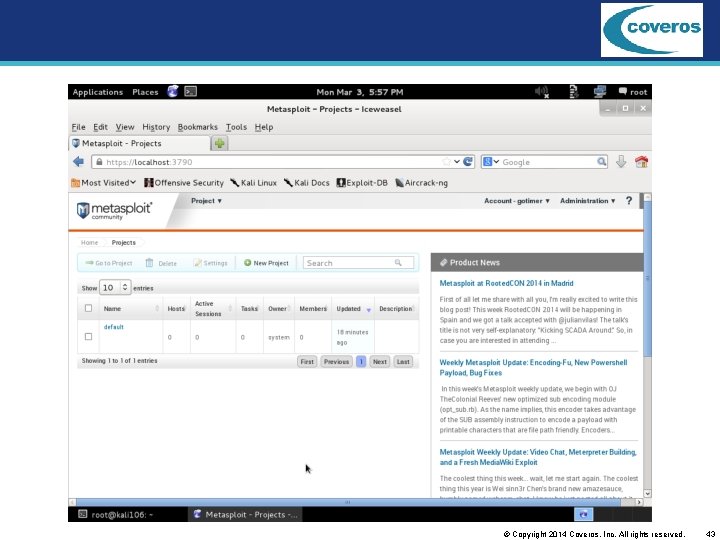Open the History menu
The height and width of the screenshot is (540, 720).
coord(156,127)
